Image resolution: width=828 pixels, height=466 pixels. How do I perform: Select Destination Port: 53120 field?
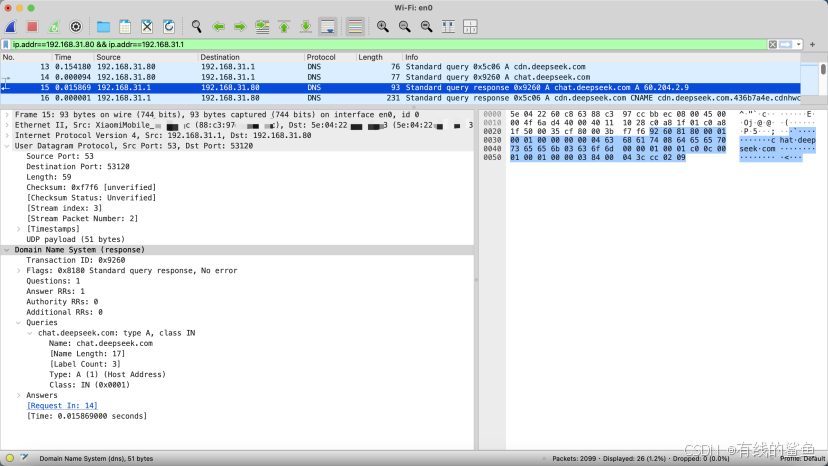(x=78, y=166)
